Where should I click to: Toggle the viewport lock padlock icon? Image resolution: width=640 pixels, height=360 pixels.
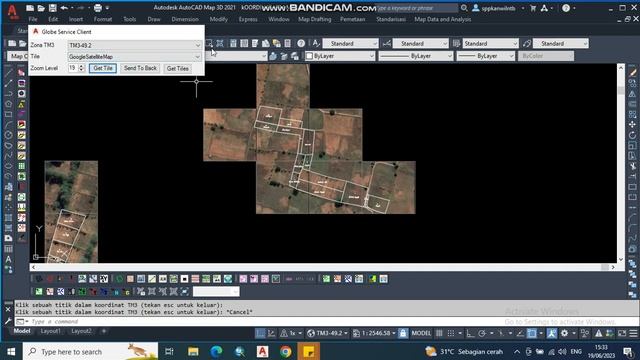(402, 333)
